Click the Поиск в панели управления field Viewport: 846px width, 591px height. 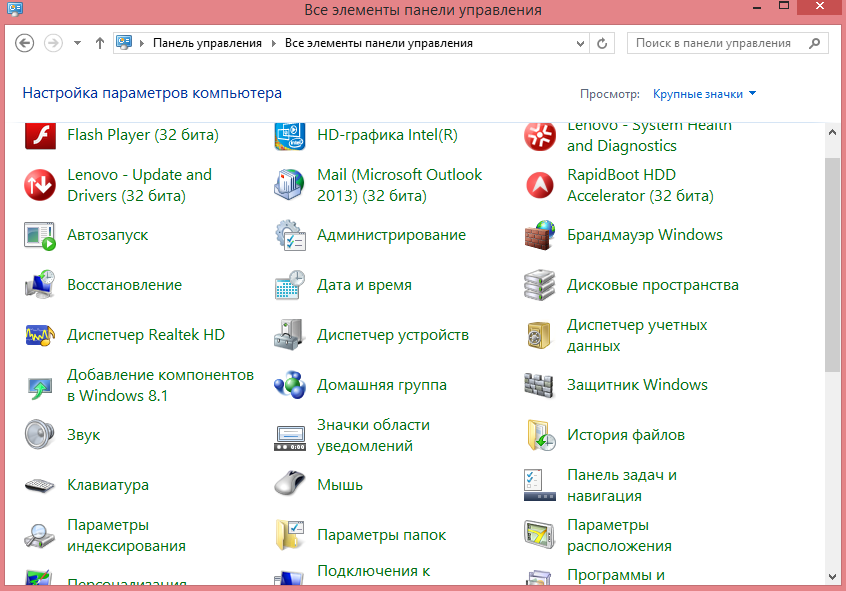[x=727, y=43]
